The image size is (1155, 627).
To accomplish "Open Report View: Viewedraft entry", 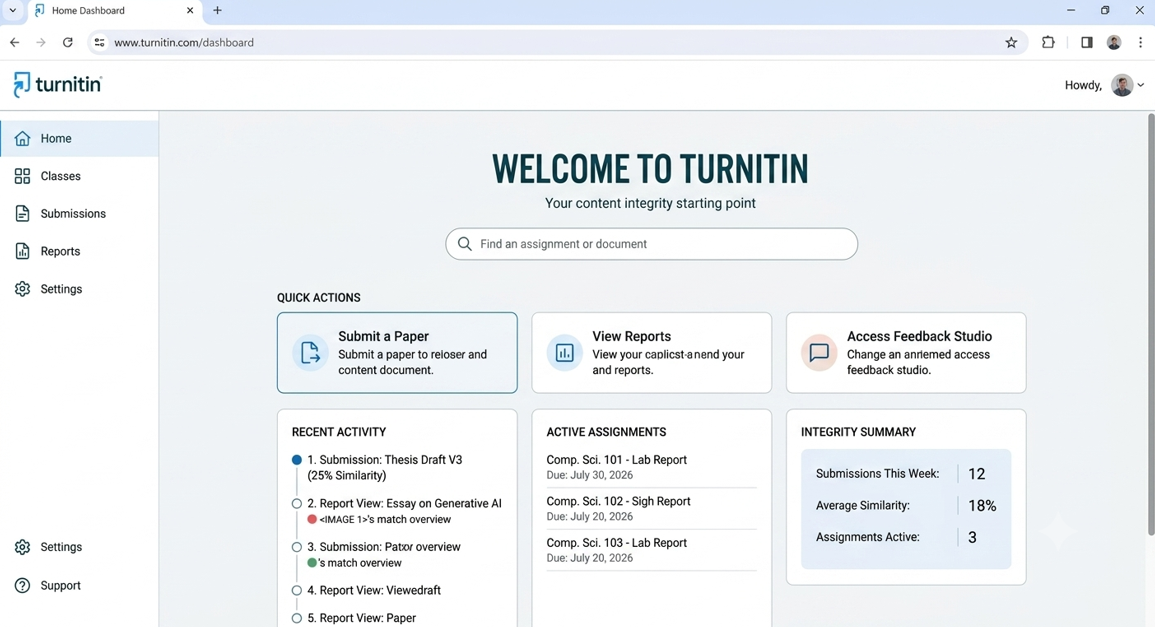I will [374, 591].
